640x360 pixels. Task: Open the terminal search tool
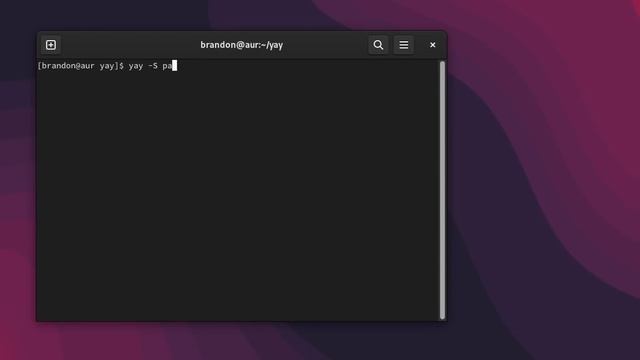pos(378,45)
